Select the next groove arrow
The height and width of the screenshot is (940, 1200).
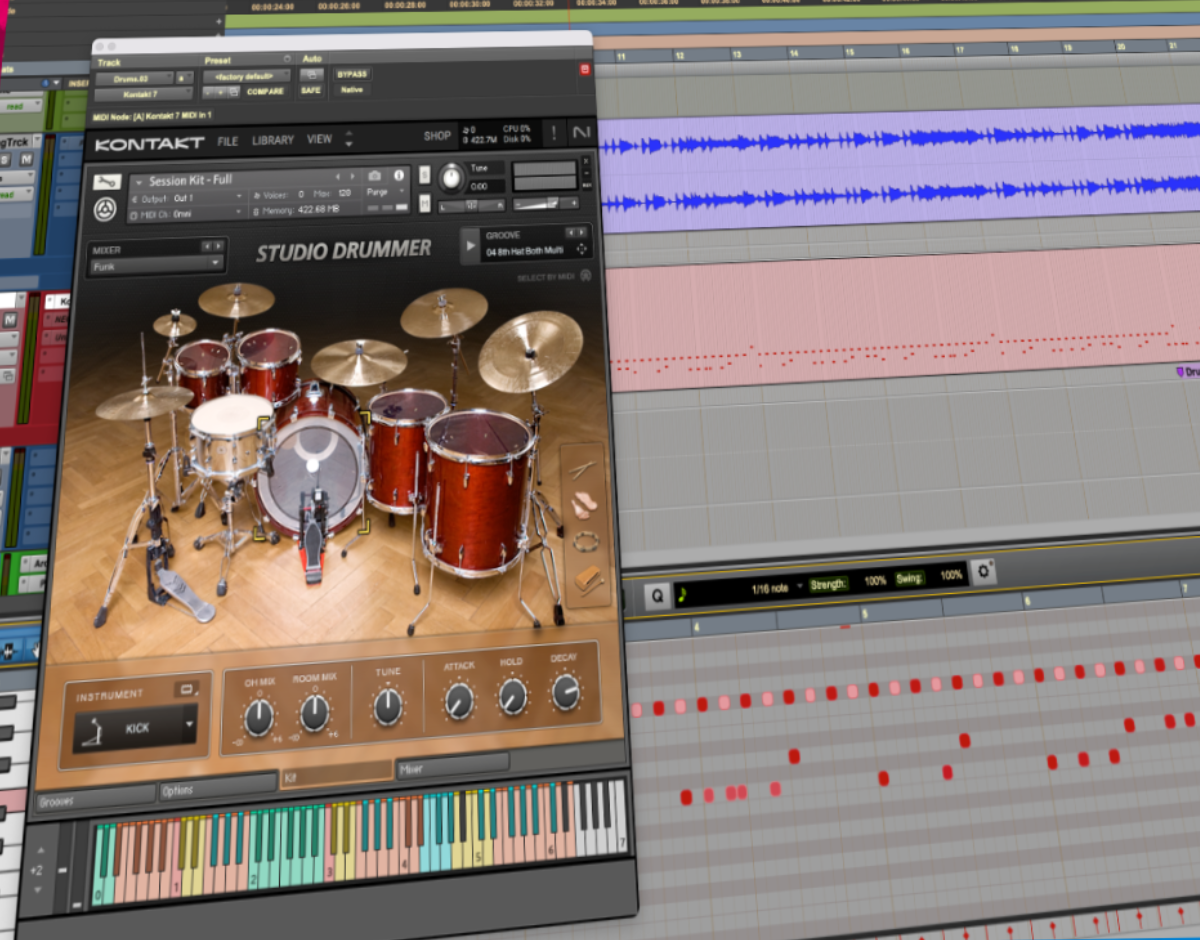pyautogui.click(x=583, y=233)
